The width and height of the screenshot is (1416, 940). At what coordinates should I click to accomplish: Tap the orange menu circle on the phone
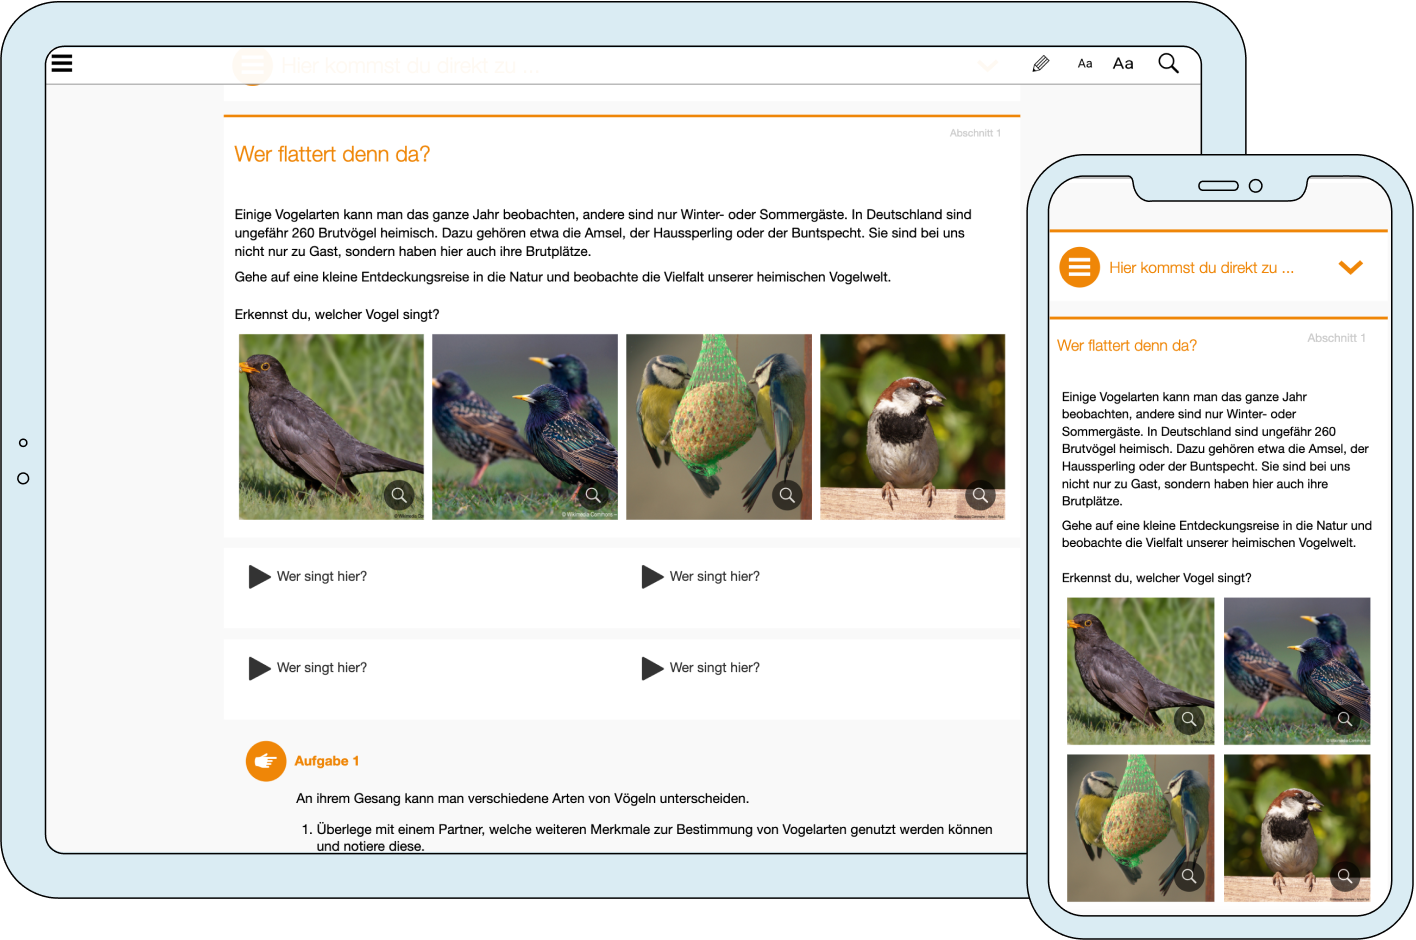1079,268
